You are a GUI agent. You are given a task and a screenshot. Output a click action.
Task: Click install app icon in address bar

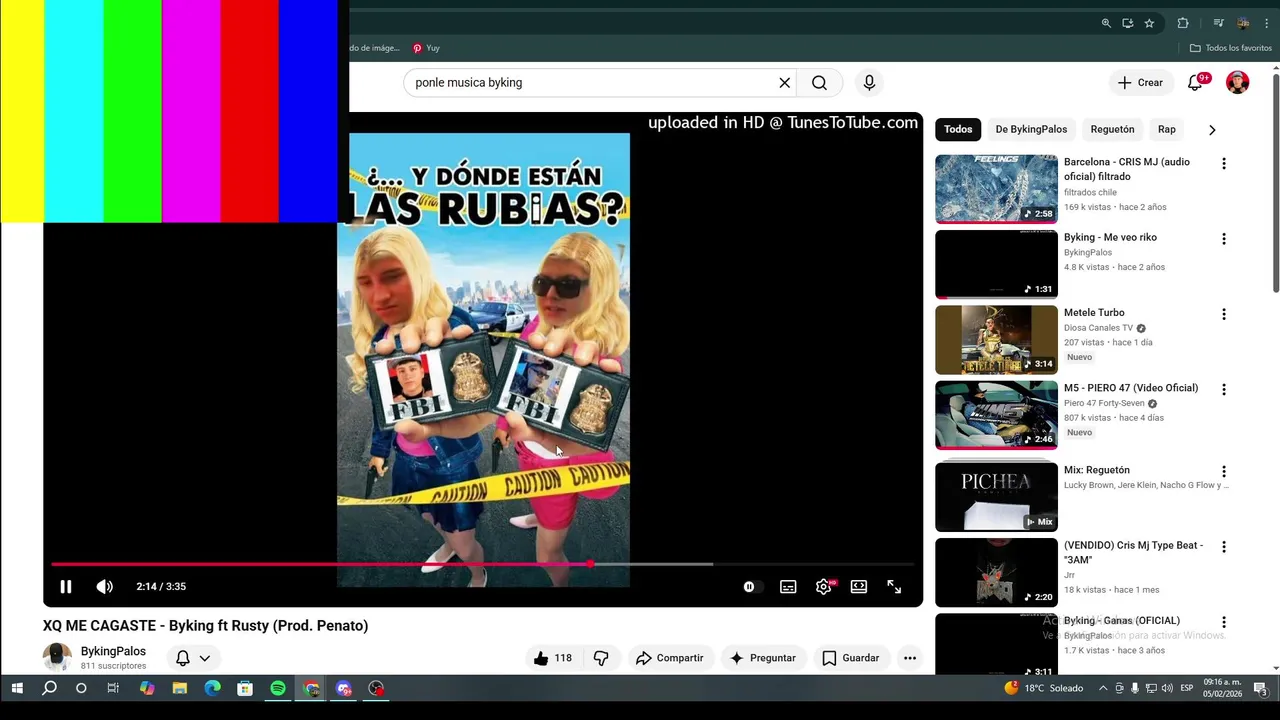(1128, 23)
